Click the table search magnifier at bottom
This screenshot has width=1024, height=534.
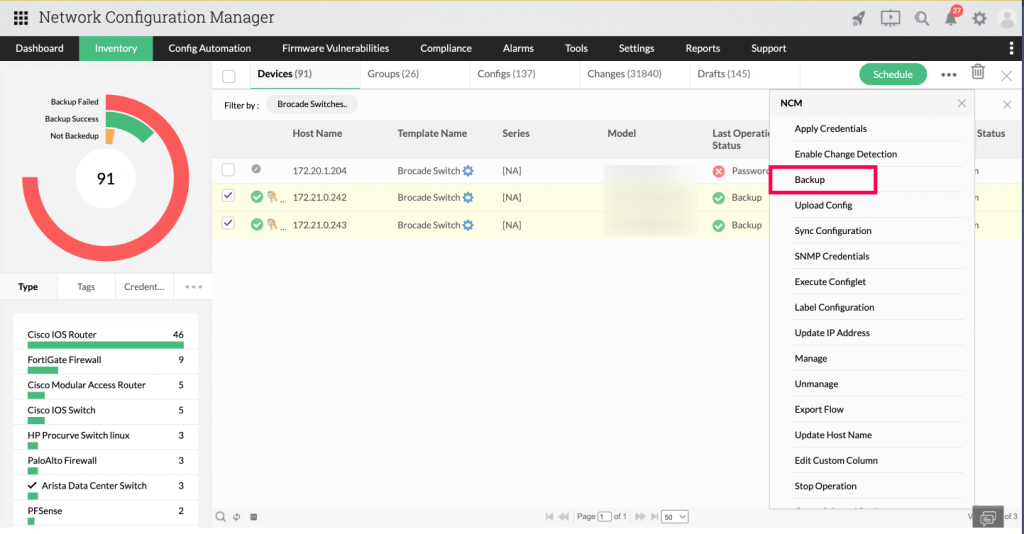click(221, 517)
